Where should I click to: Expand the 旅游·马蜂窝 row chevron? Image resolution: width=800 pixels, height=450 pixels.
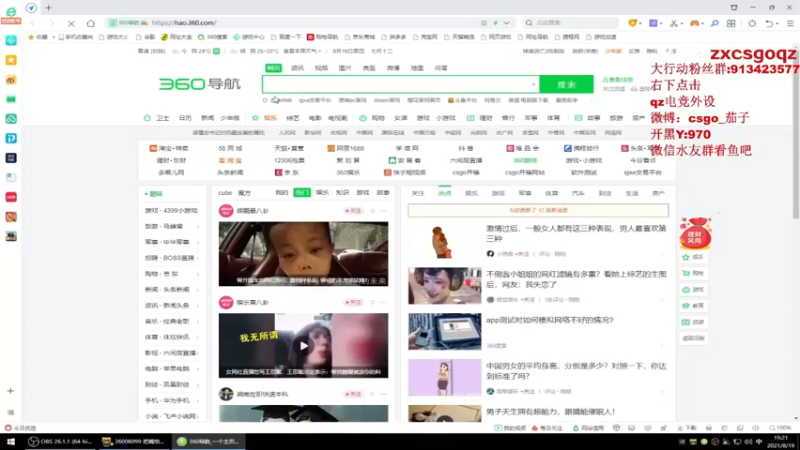198,227
